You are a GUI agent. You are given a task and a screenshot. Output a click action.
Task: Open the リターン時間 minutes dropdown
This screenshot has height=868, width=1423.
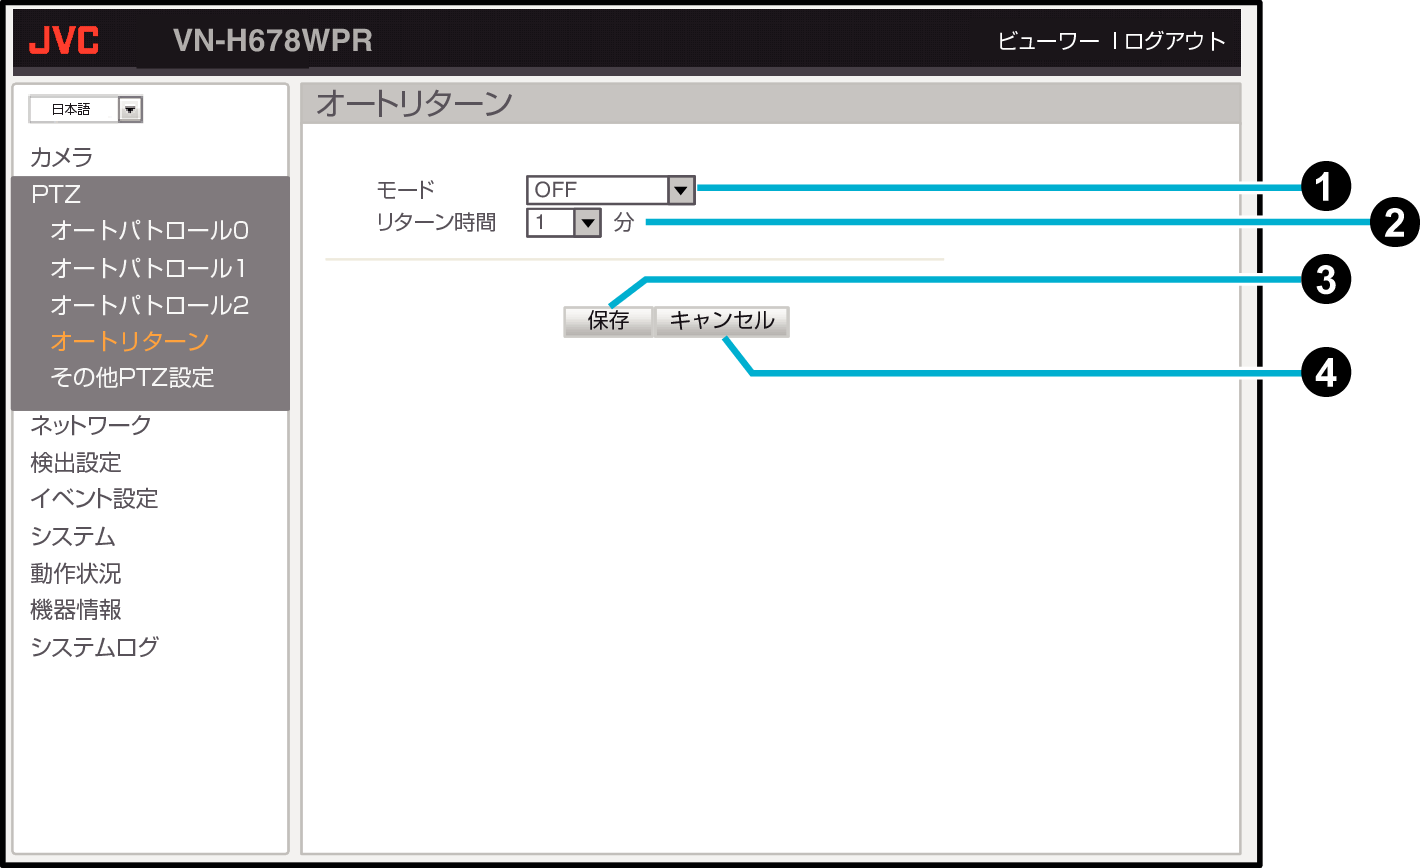click(x=563, y=222)
